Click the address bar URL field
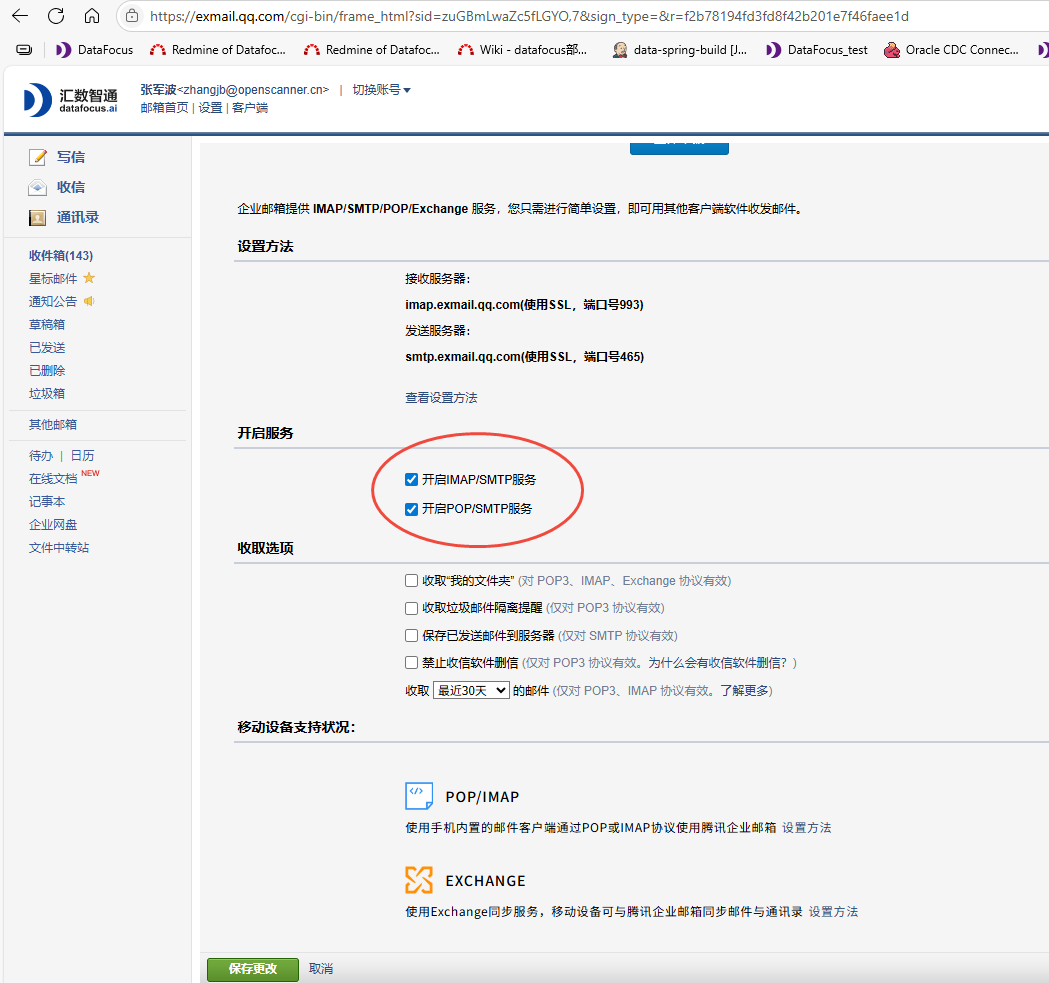 click(529, 16)
